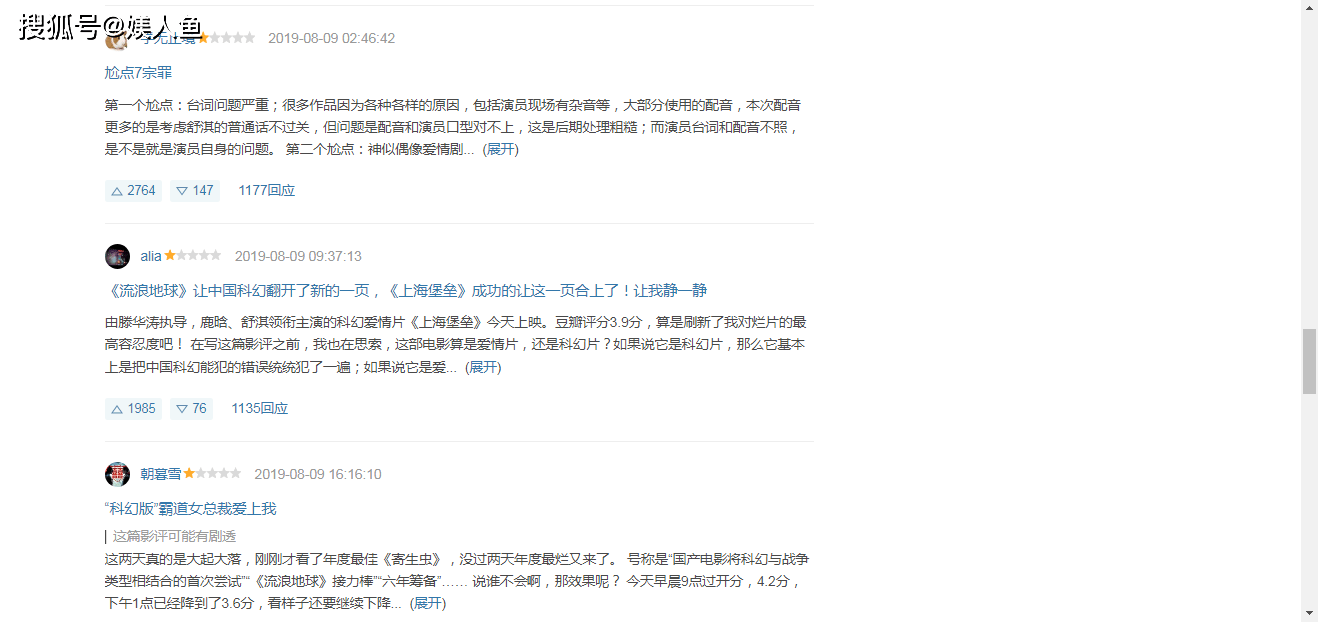Open alia's round profile avatar
The image size is (1318, 623).
117,256
